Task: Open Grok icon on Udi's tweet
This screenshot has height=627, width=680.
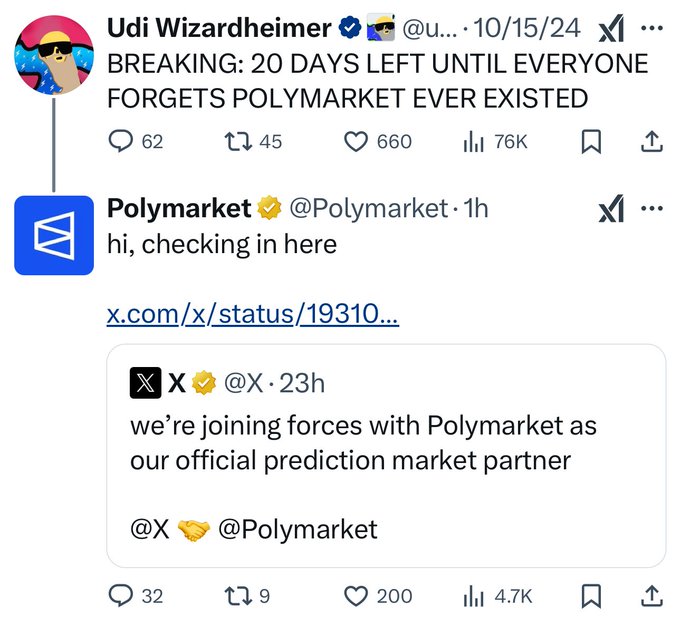Action: pos(610,32)
